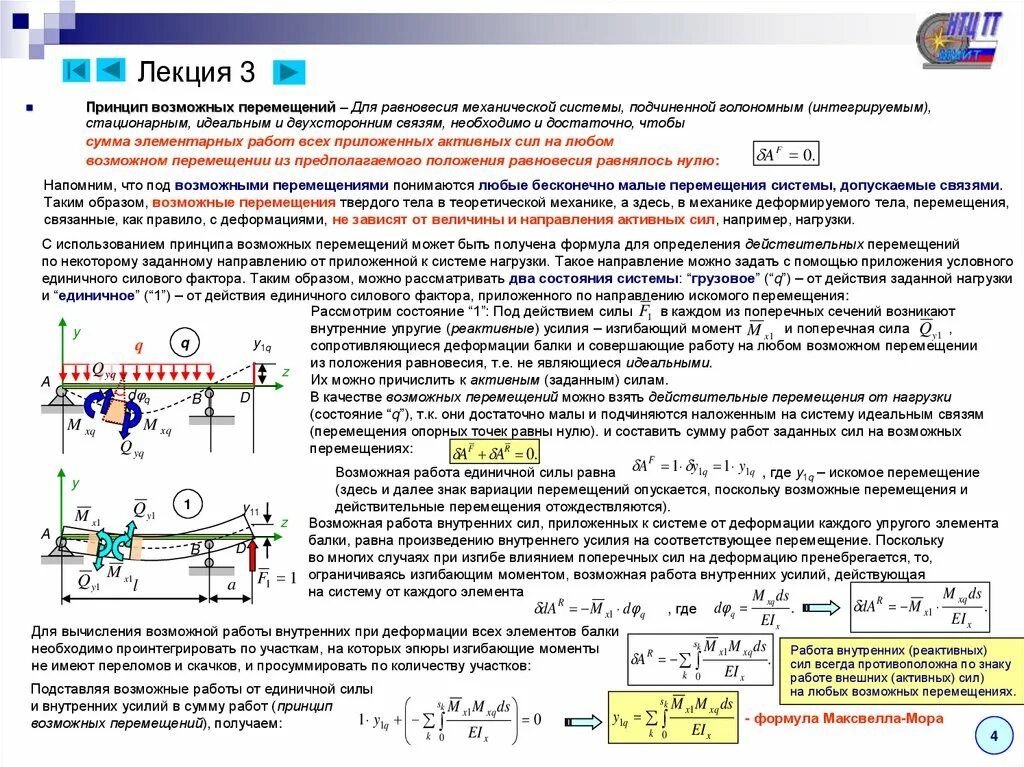
Task: Select the 'Лекция 3' heading text
Action: pos(196,72)
